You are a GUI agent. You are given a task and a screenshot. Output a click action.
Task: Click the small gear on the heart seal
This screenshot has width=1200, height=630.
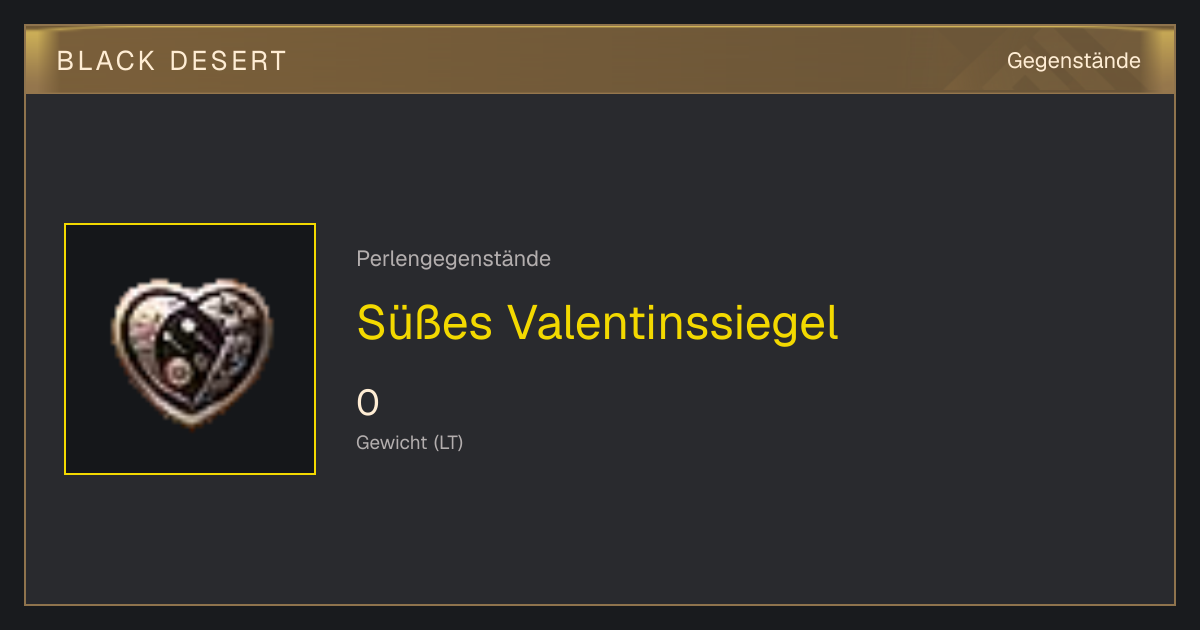(180, 373)
